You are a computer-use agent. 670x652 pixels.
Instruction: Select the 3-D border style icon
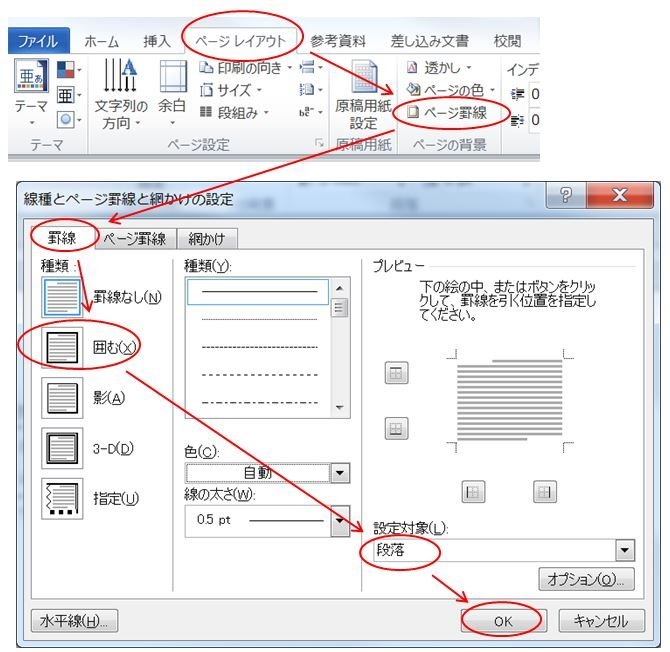click(x=60, y=448)
